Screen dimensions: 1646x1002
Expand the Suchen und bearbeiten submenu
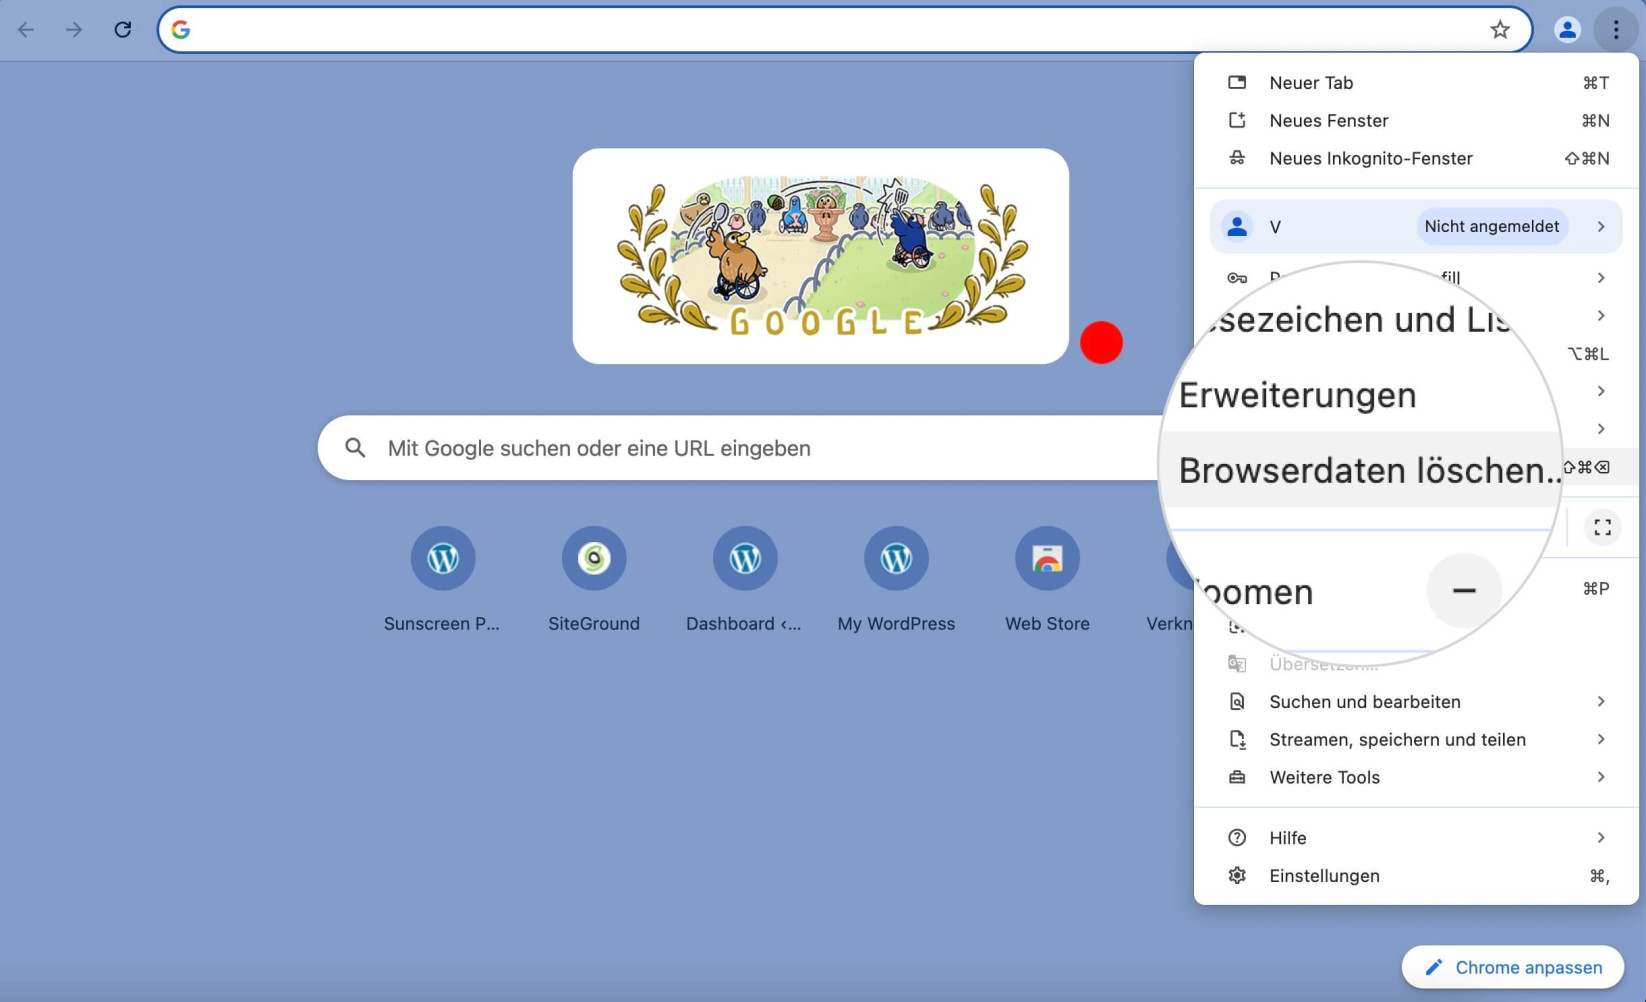(1416, 702)
